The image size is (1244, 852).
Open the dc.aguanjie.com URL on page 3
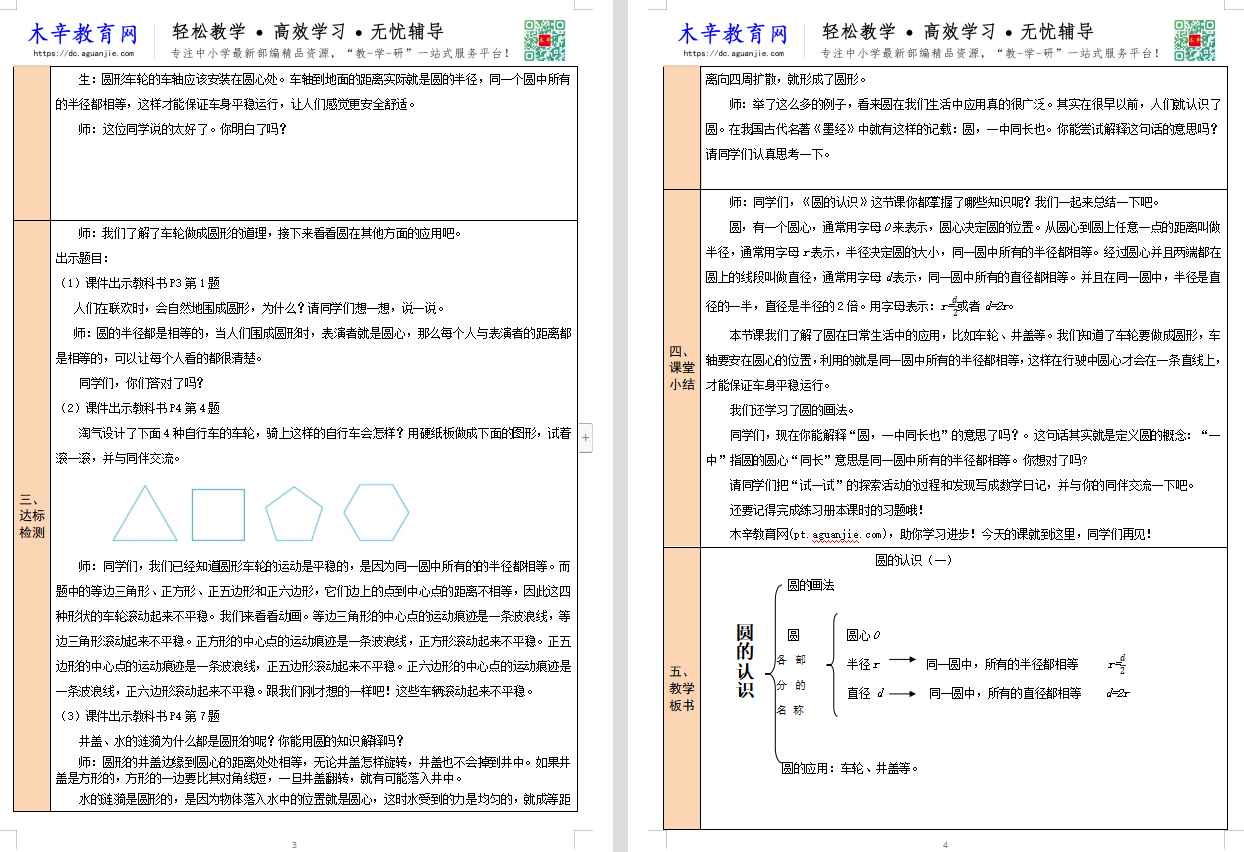pos(85,53)
